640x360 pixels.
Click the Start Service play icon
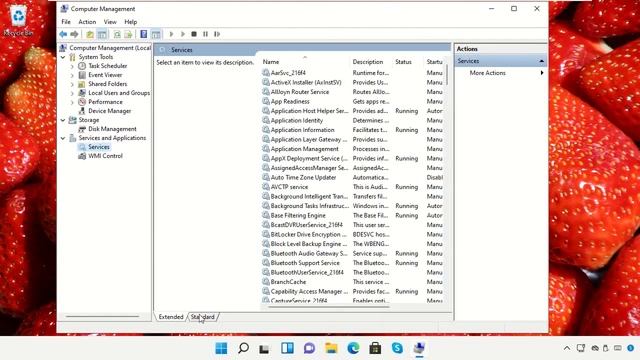[171, 34]
